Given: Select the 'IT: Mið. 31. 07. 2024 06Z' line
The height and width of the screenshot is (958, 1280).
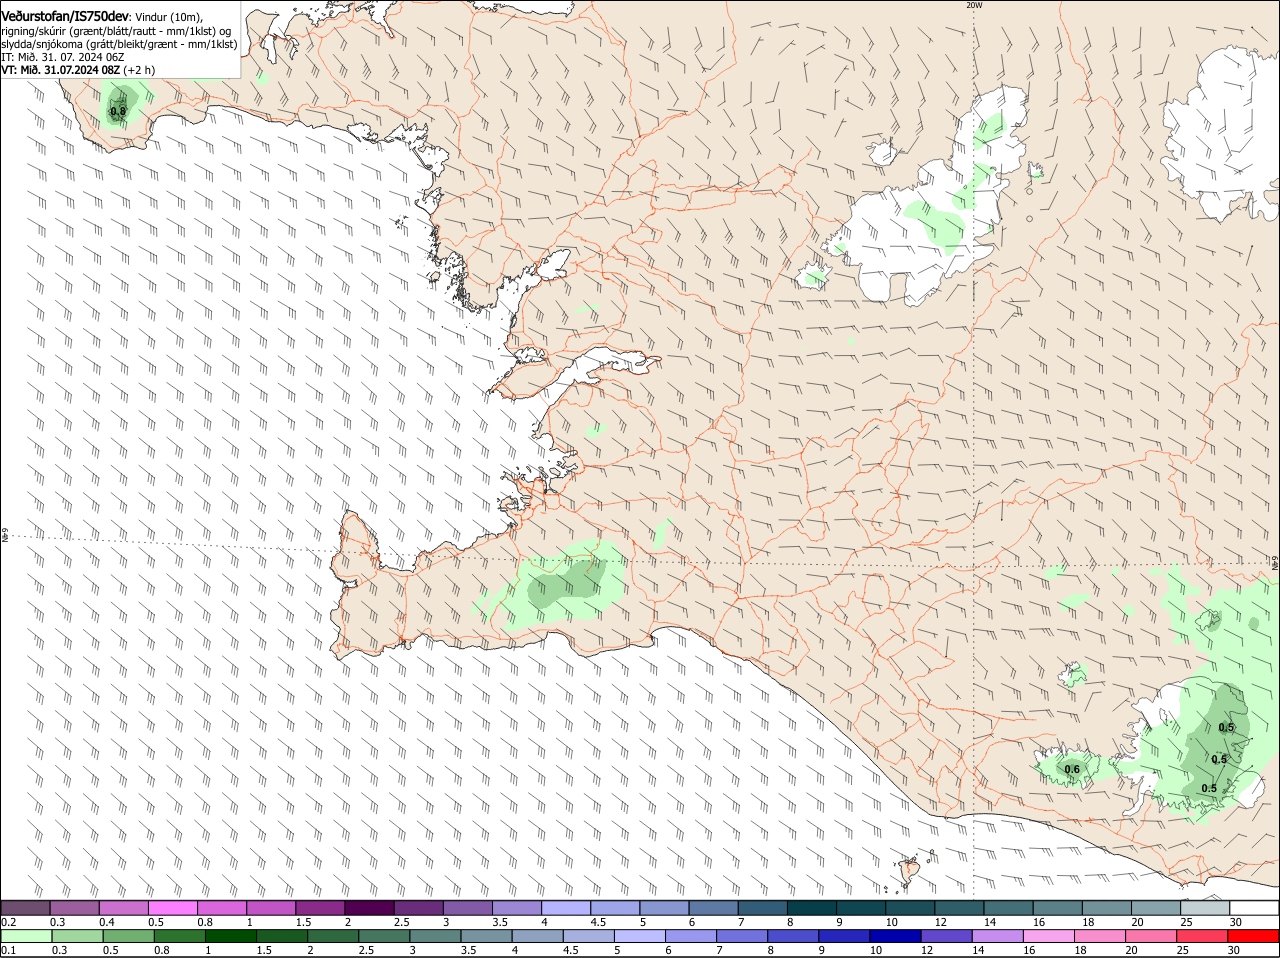Looking at the screenshot, I should pos(63,57).
